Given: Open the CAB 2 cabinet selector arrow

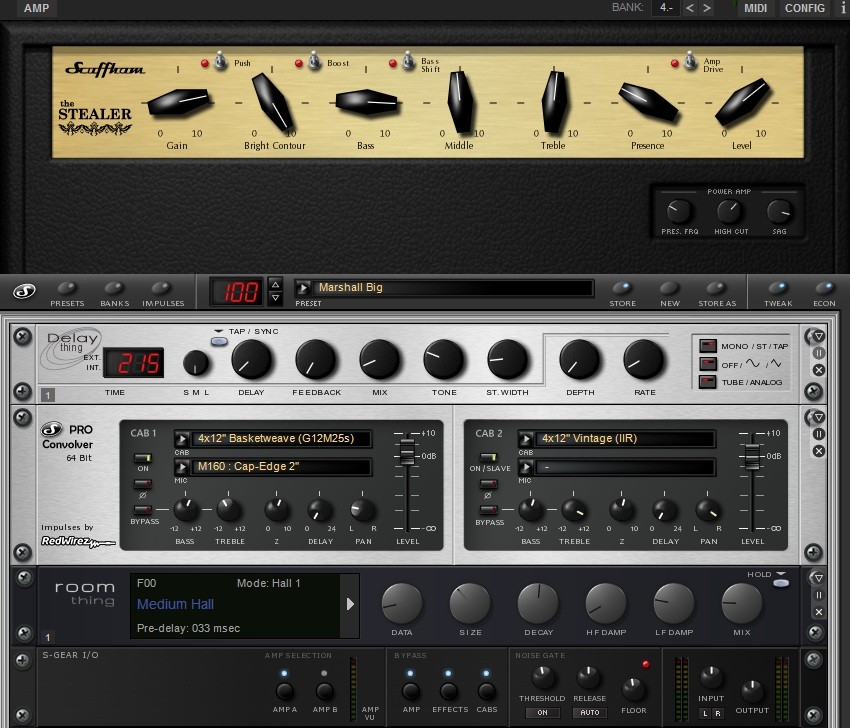Looking at the screenshot, I should coord(525,438).
